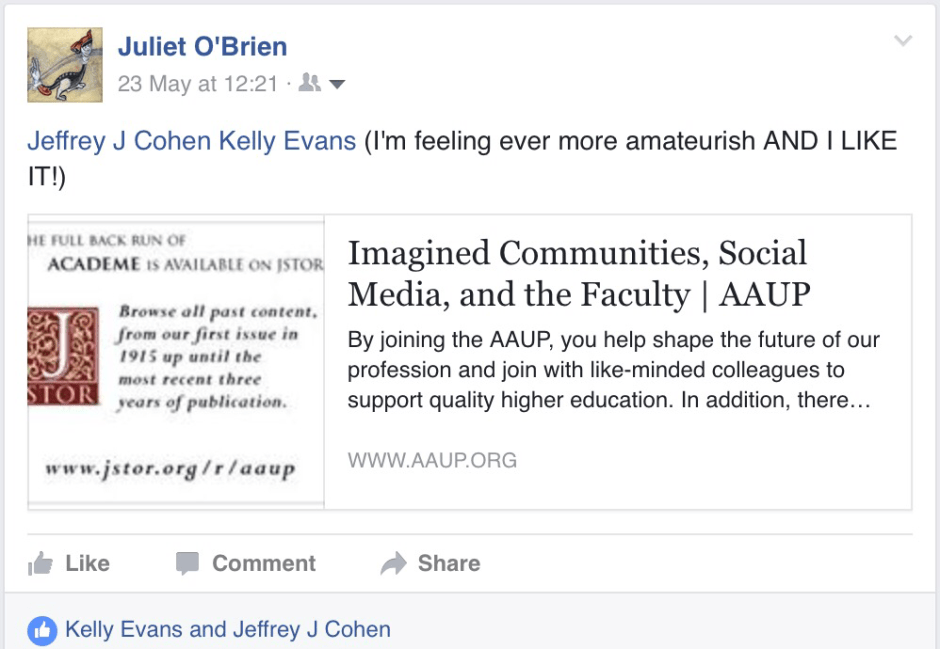The width and height of the screenshot is (940, 649).
Task: Click the thumbs-up icon beside Like
Action: [41, 564]
